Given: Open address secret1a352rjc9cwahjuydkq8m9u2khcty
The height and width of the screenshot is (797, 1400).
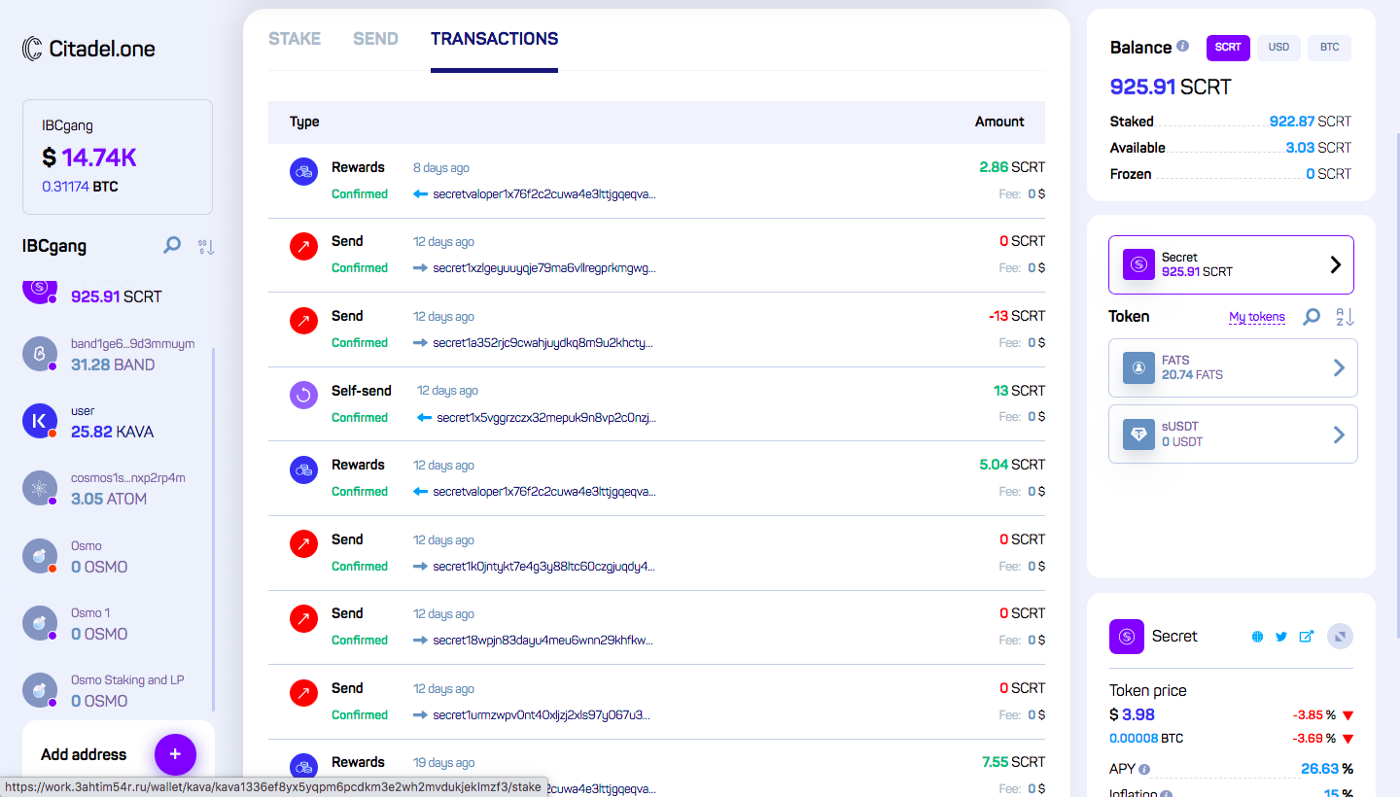Looking at the screenshot, I should [x=543, y=343].
